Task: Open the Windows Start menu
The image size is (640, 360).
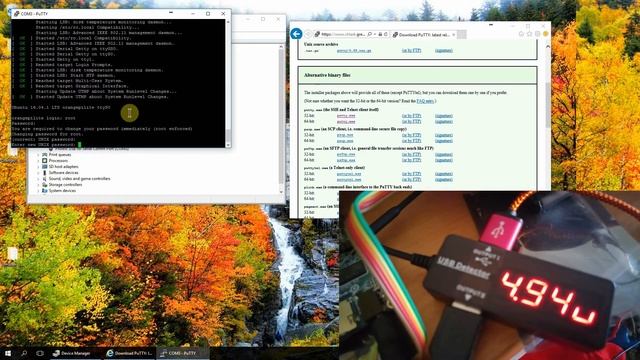Action: coord(8,353)
